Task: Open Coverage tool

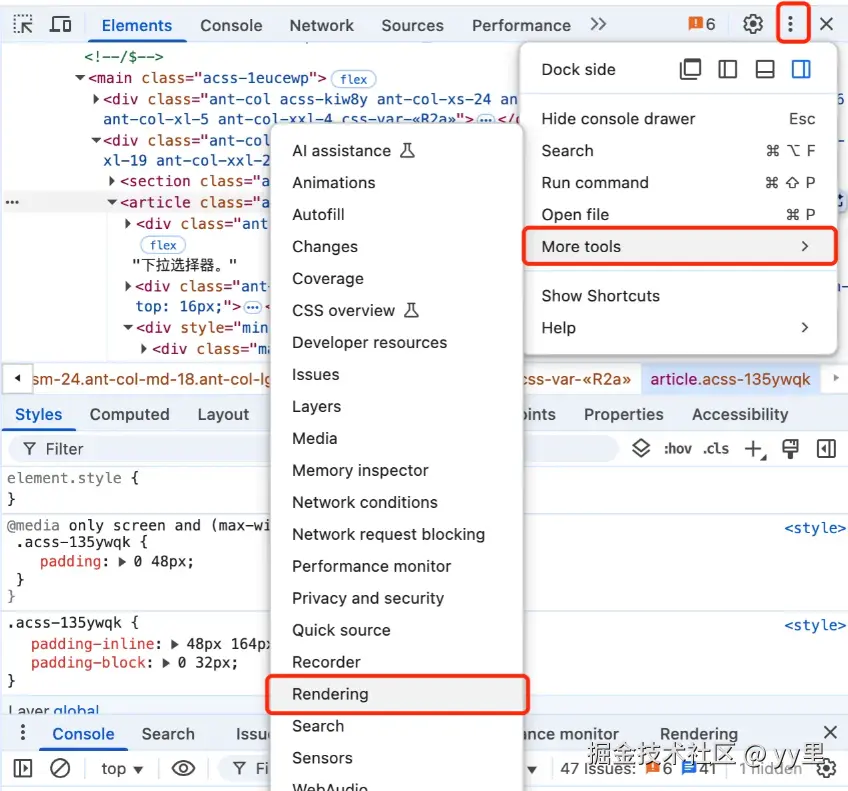Action: click(397, 278)
